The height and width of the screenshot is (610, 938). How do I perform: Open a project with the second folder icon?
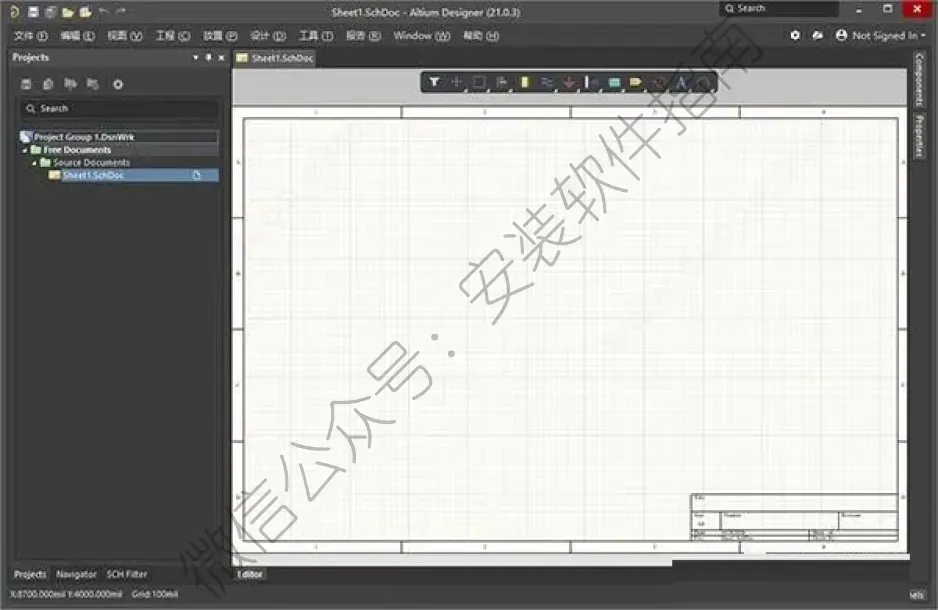click(x=86, y=11)
